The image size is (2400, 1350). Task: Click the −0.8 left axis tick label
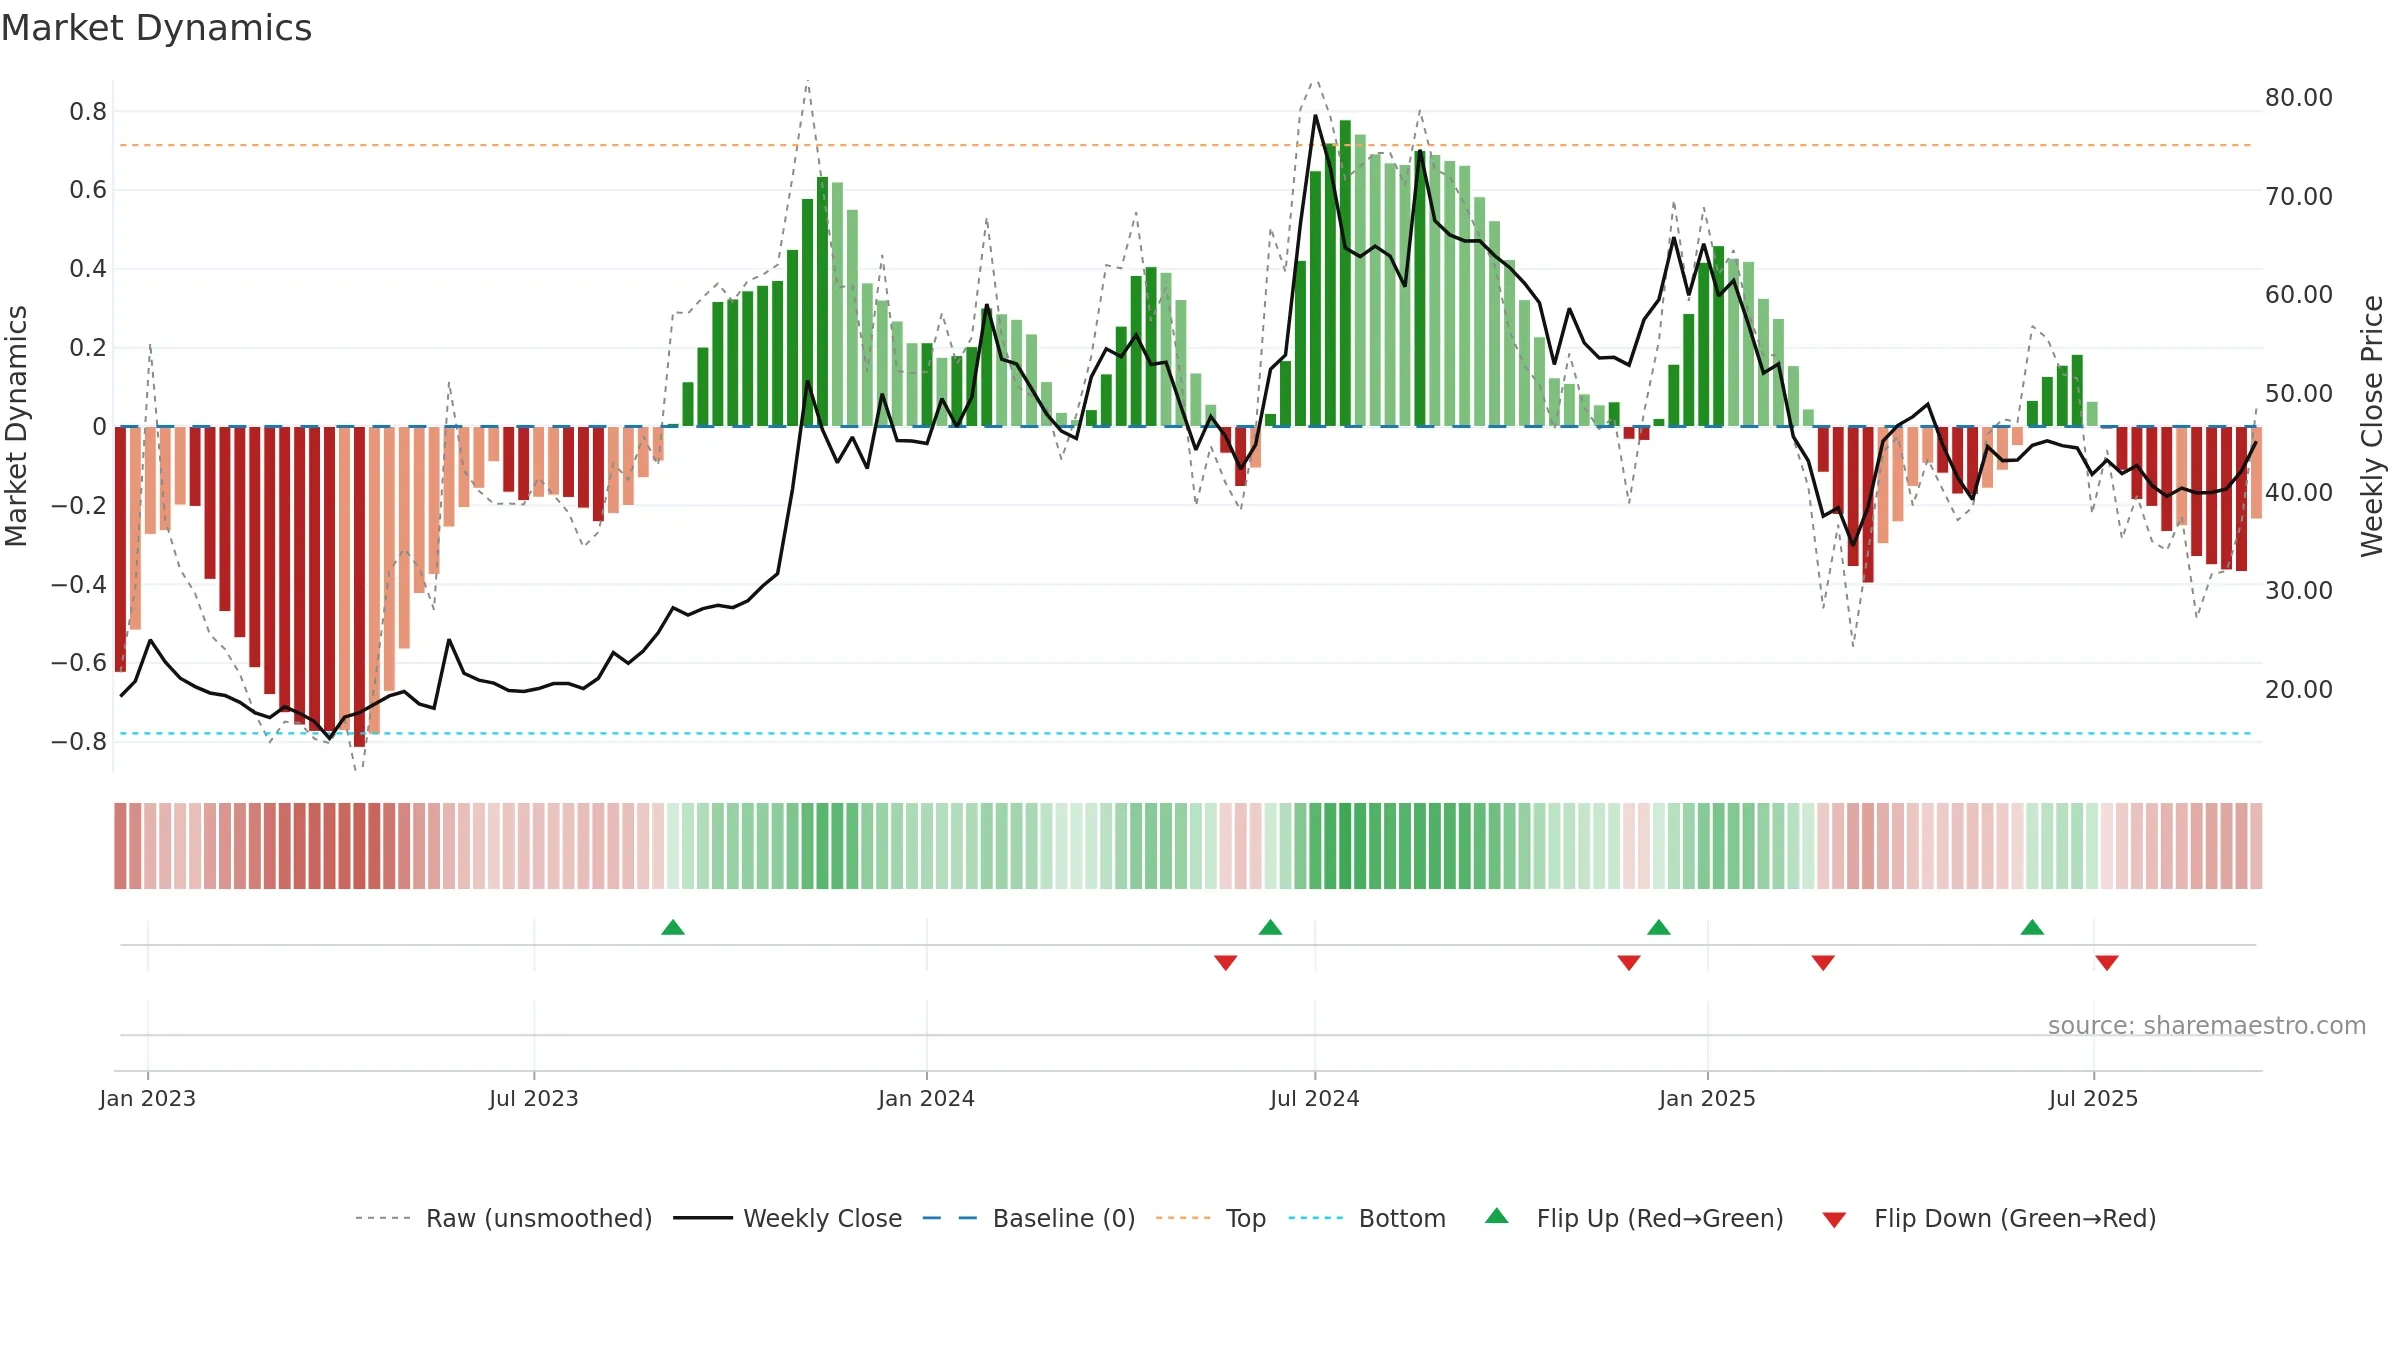[x=79, y=741]
